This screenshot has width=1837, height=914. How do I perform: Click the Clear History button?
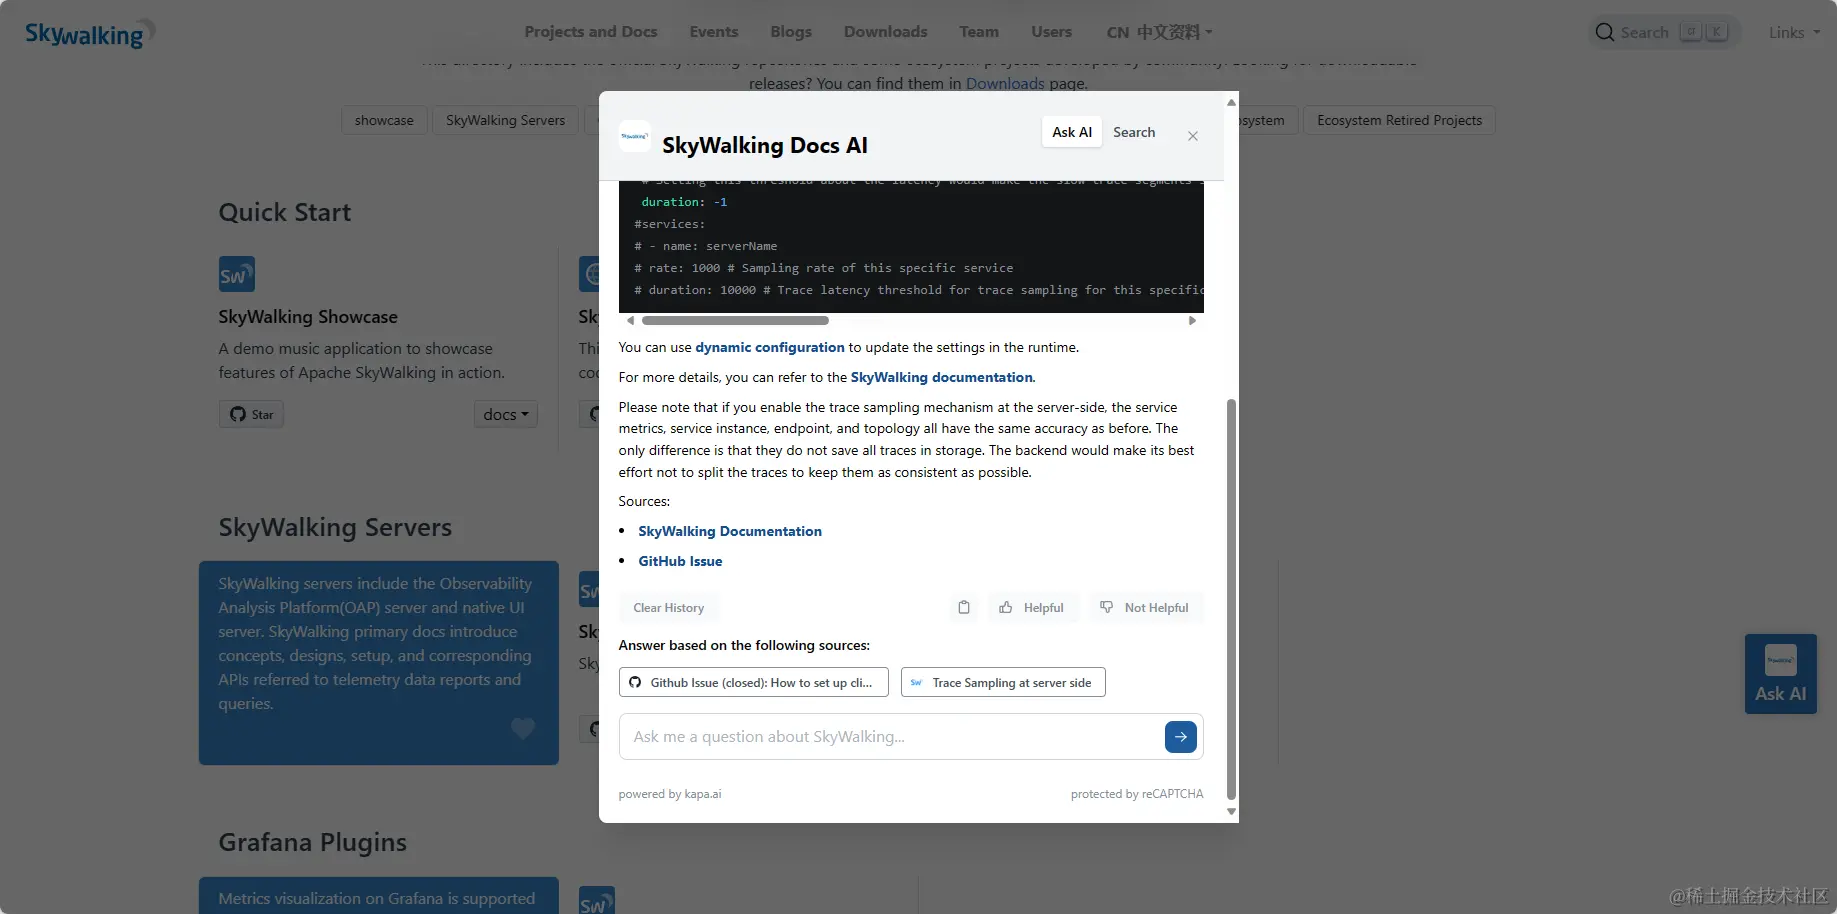coord(668,608)
